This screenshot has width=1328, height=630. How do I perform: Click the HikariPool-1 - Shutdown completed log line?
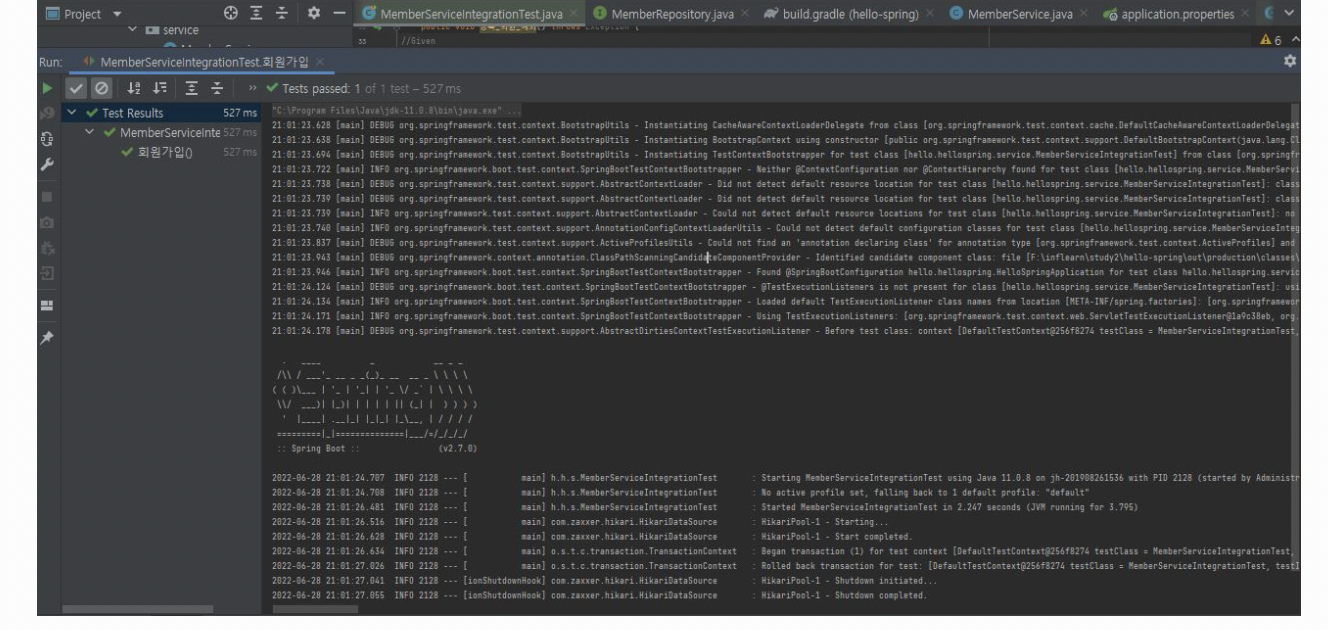click(600, 595)
